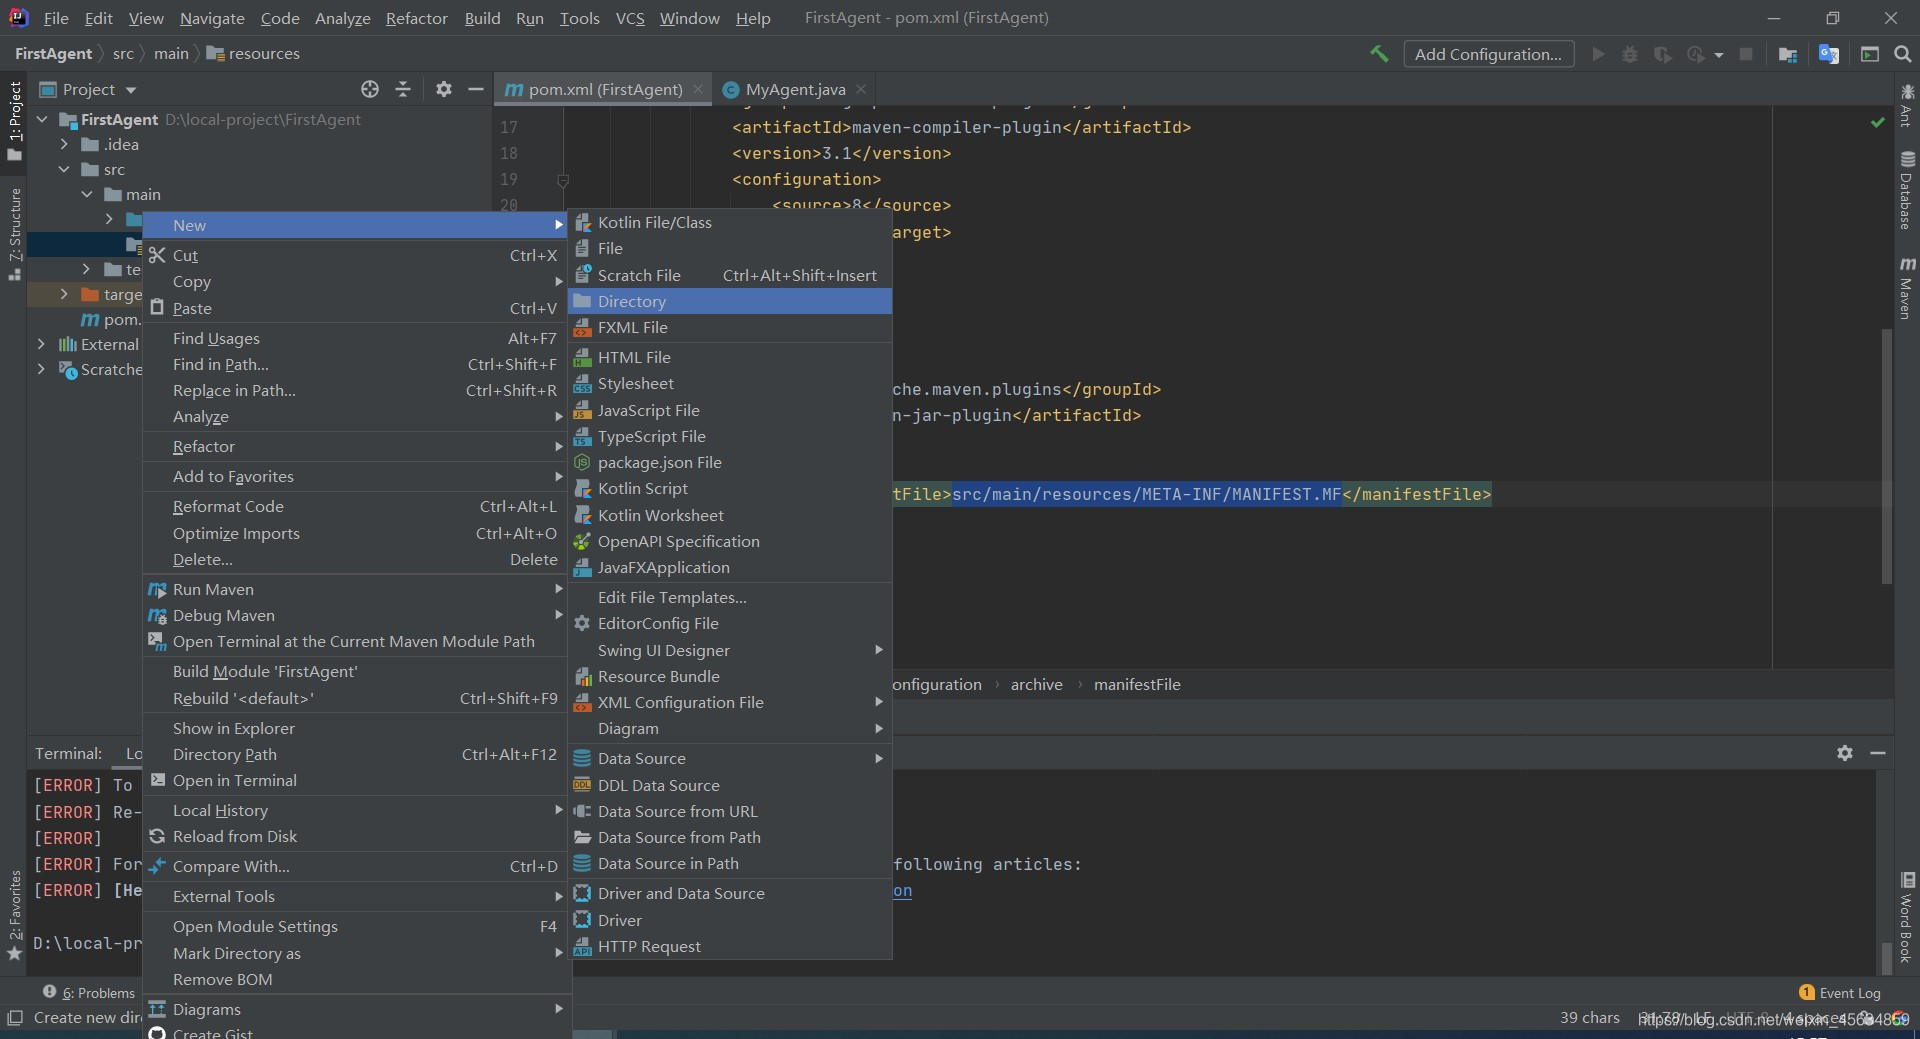Viewport: 1920px width, 1039px height.
Task: Open the VCS menu
Action: click(x=630, y=18)
